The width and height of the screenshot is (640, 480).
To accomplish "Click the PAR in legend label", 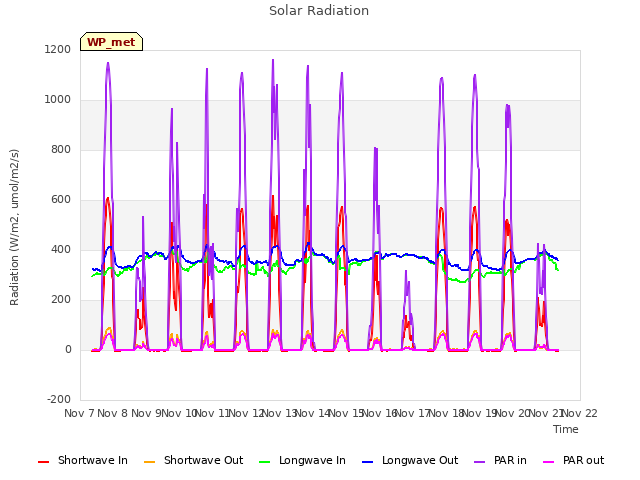I will [x=510, y=460].
